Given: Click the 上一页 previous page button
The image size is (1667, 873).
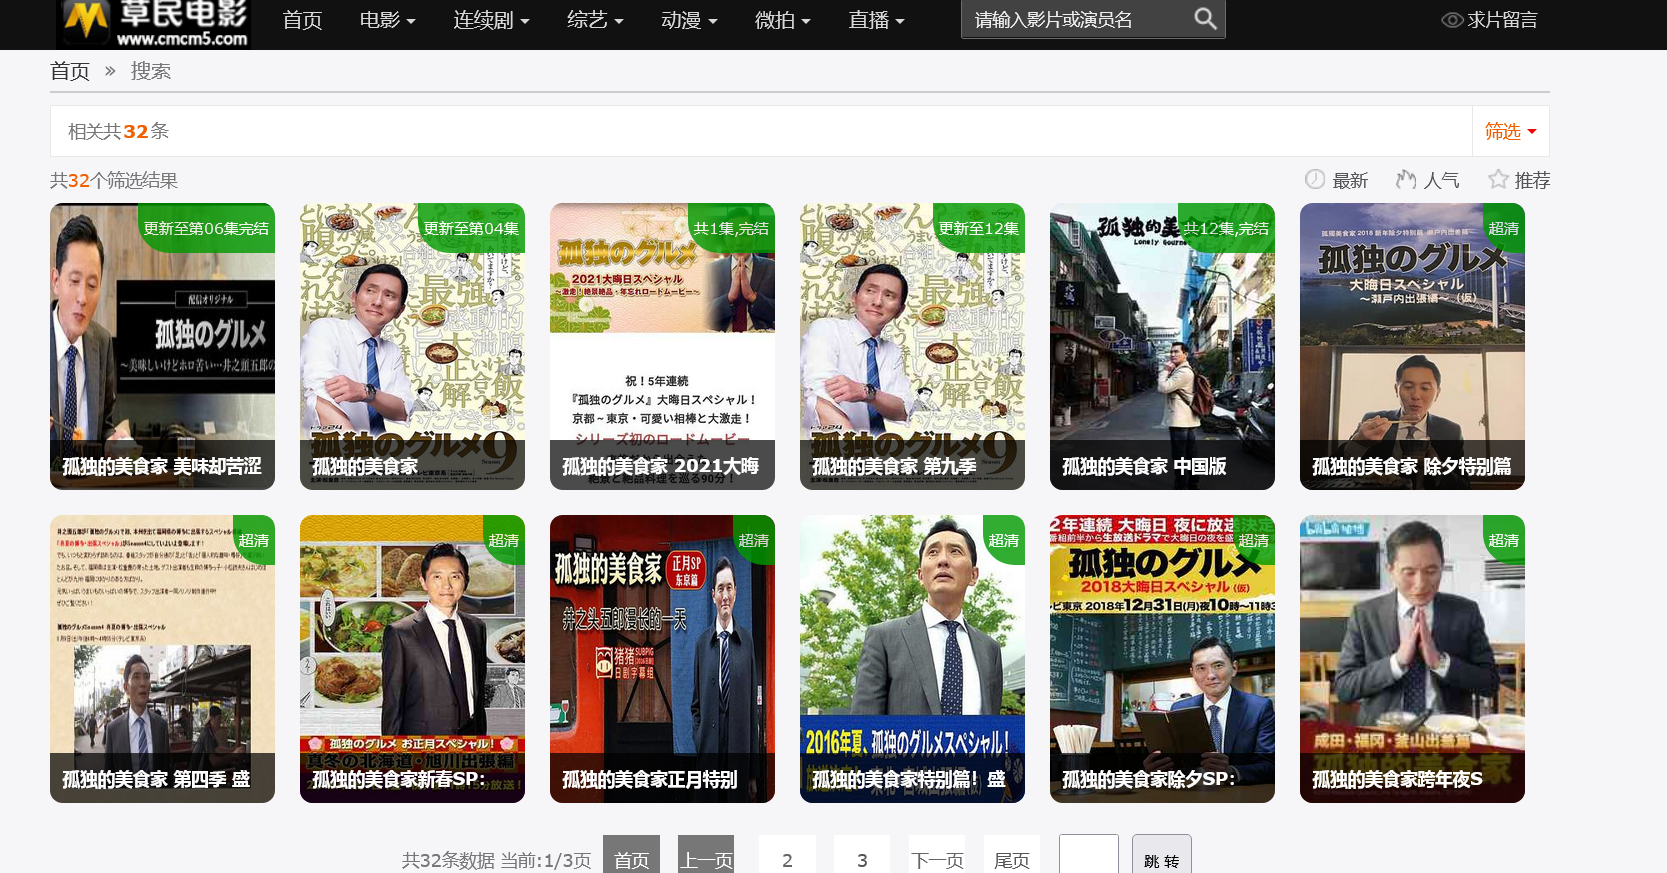Looking at the screenshot, I should click(x=706, y=856).
